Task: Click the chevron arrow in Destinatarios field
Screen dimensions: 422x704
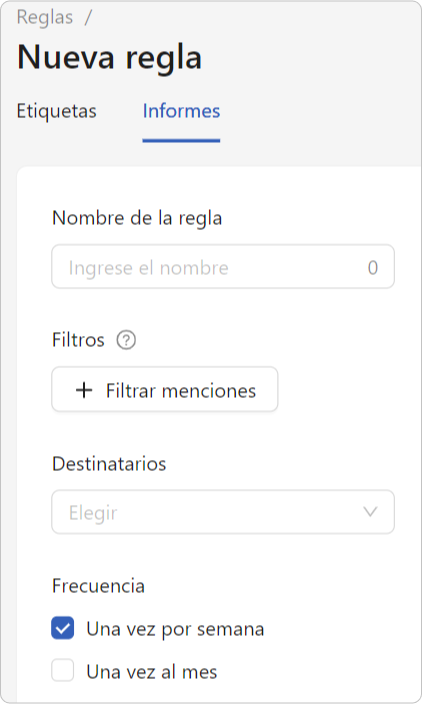Action: tap(370, 512)
